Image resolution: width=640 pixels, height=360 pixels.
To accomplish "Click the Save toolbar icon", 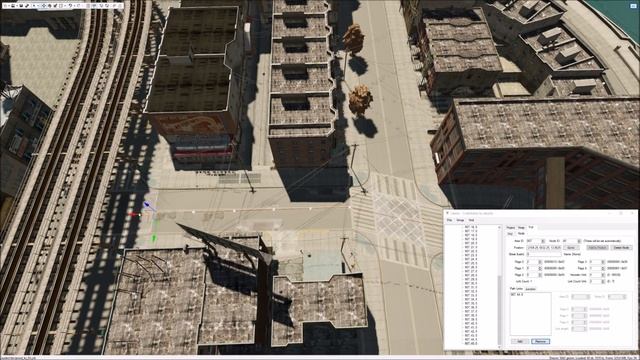I will [21, 6].
